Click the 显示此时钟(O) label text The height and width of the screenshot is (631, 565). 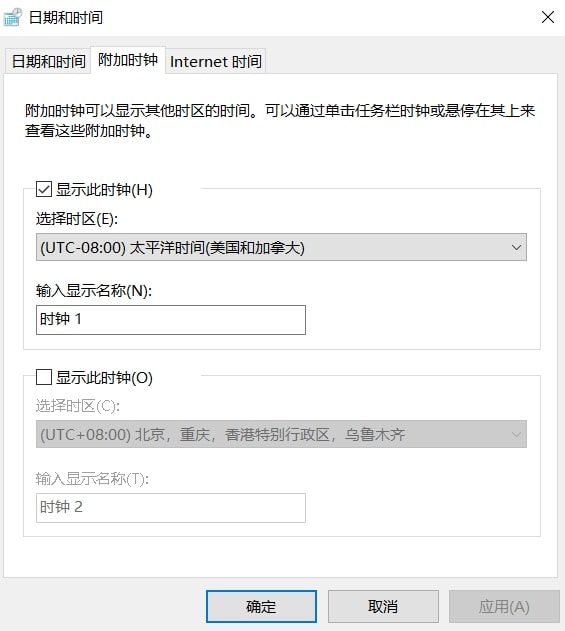point(104,377)
